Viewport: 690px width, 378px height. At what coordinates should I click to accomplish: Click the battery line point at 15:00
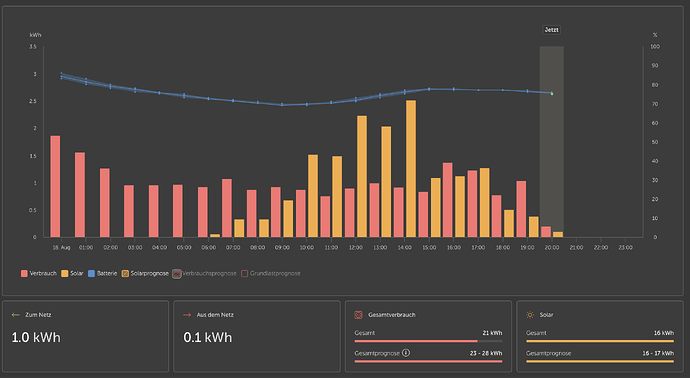click(x=429, y=89)
